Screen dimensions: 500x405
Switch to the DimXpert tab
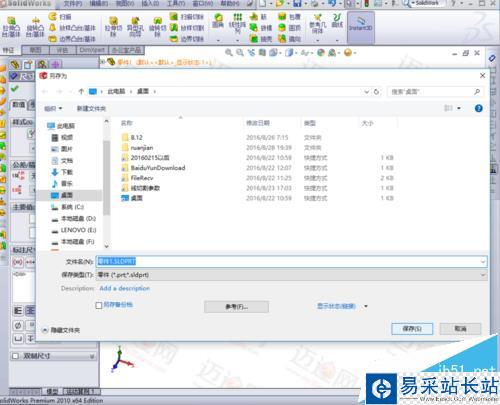(92, 50)
